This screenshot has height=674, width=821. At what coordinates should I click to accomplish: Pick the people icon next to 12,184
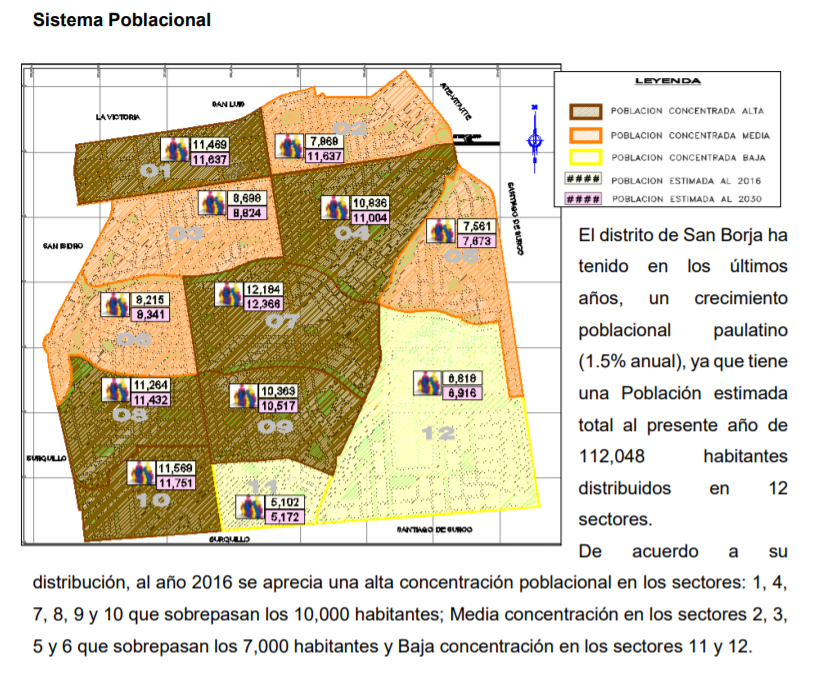click(229, 296)
